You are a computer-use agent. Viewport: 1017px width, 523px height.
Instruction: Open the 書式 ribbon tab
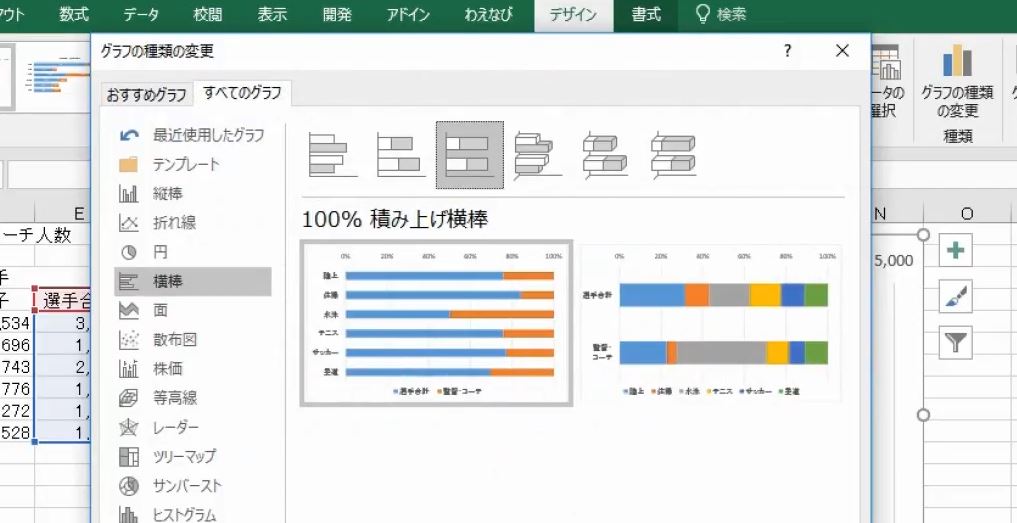tap(647, 14)
